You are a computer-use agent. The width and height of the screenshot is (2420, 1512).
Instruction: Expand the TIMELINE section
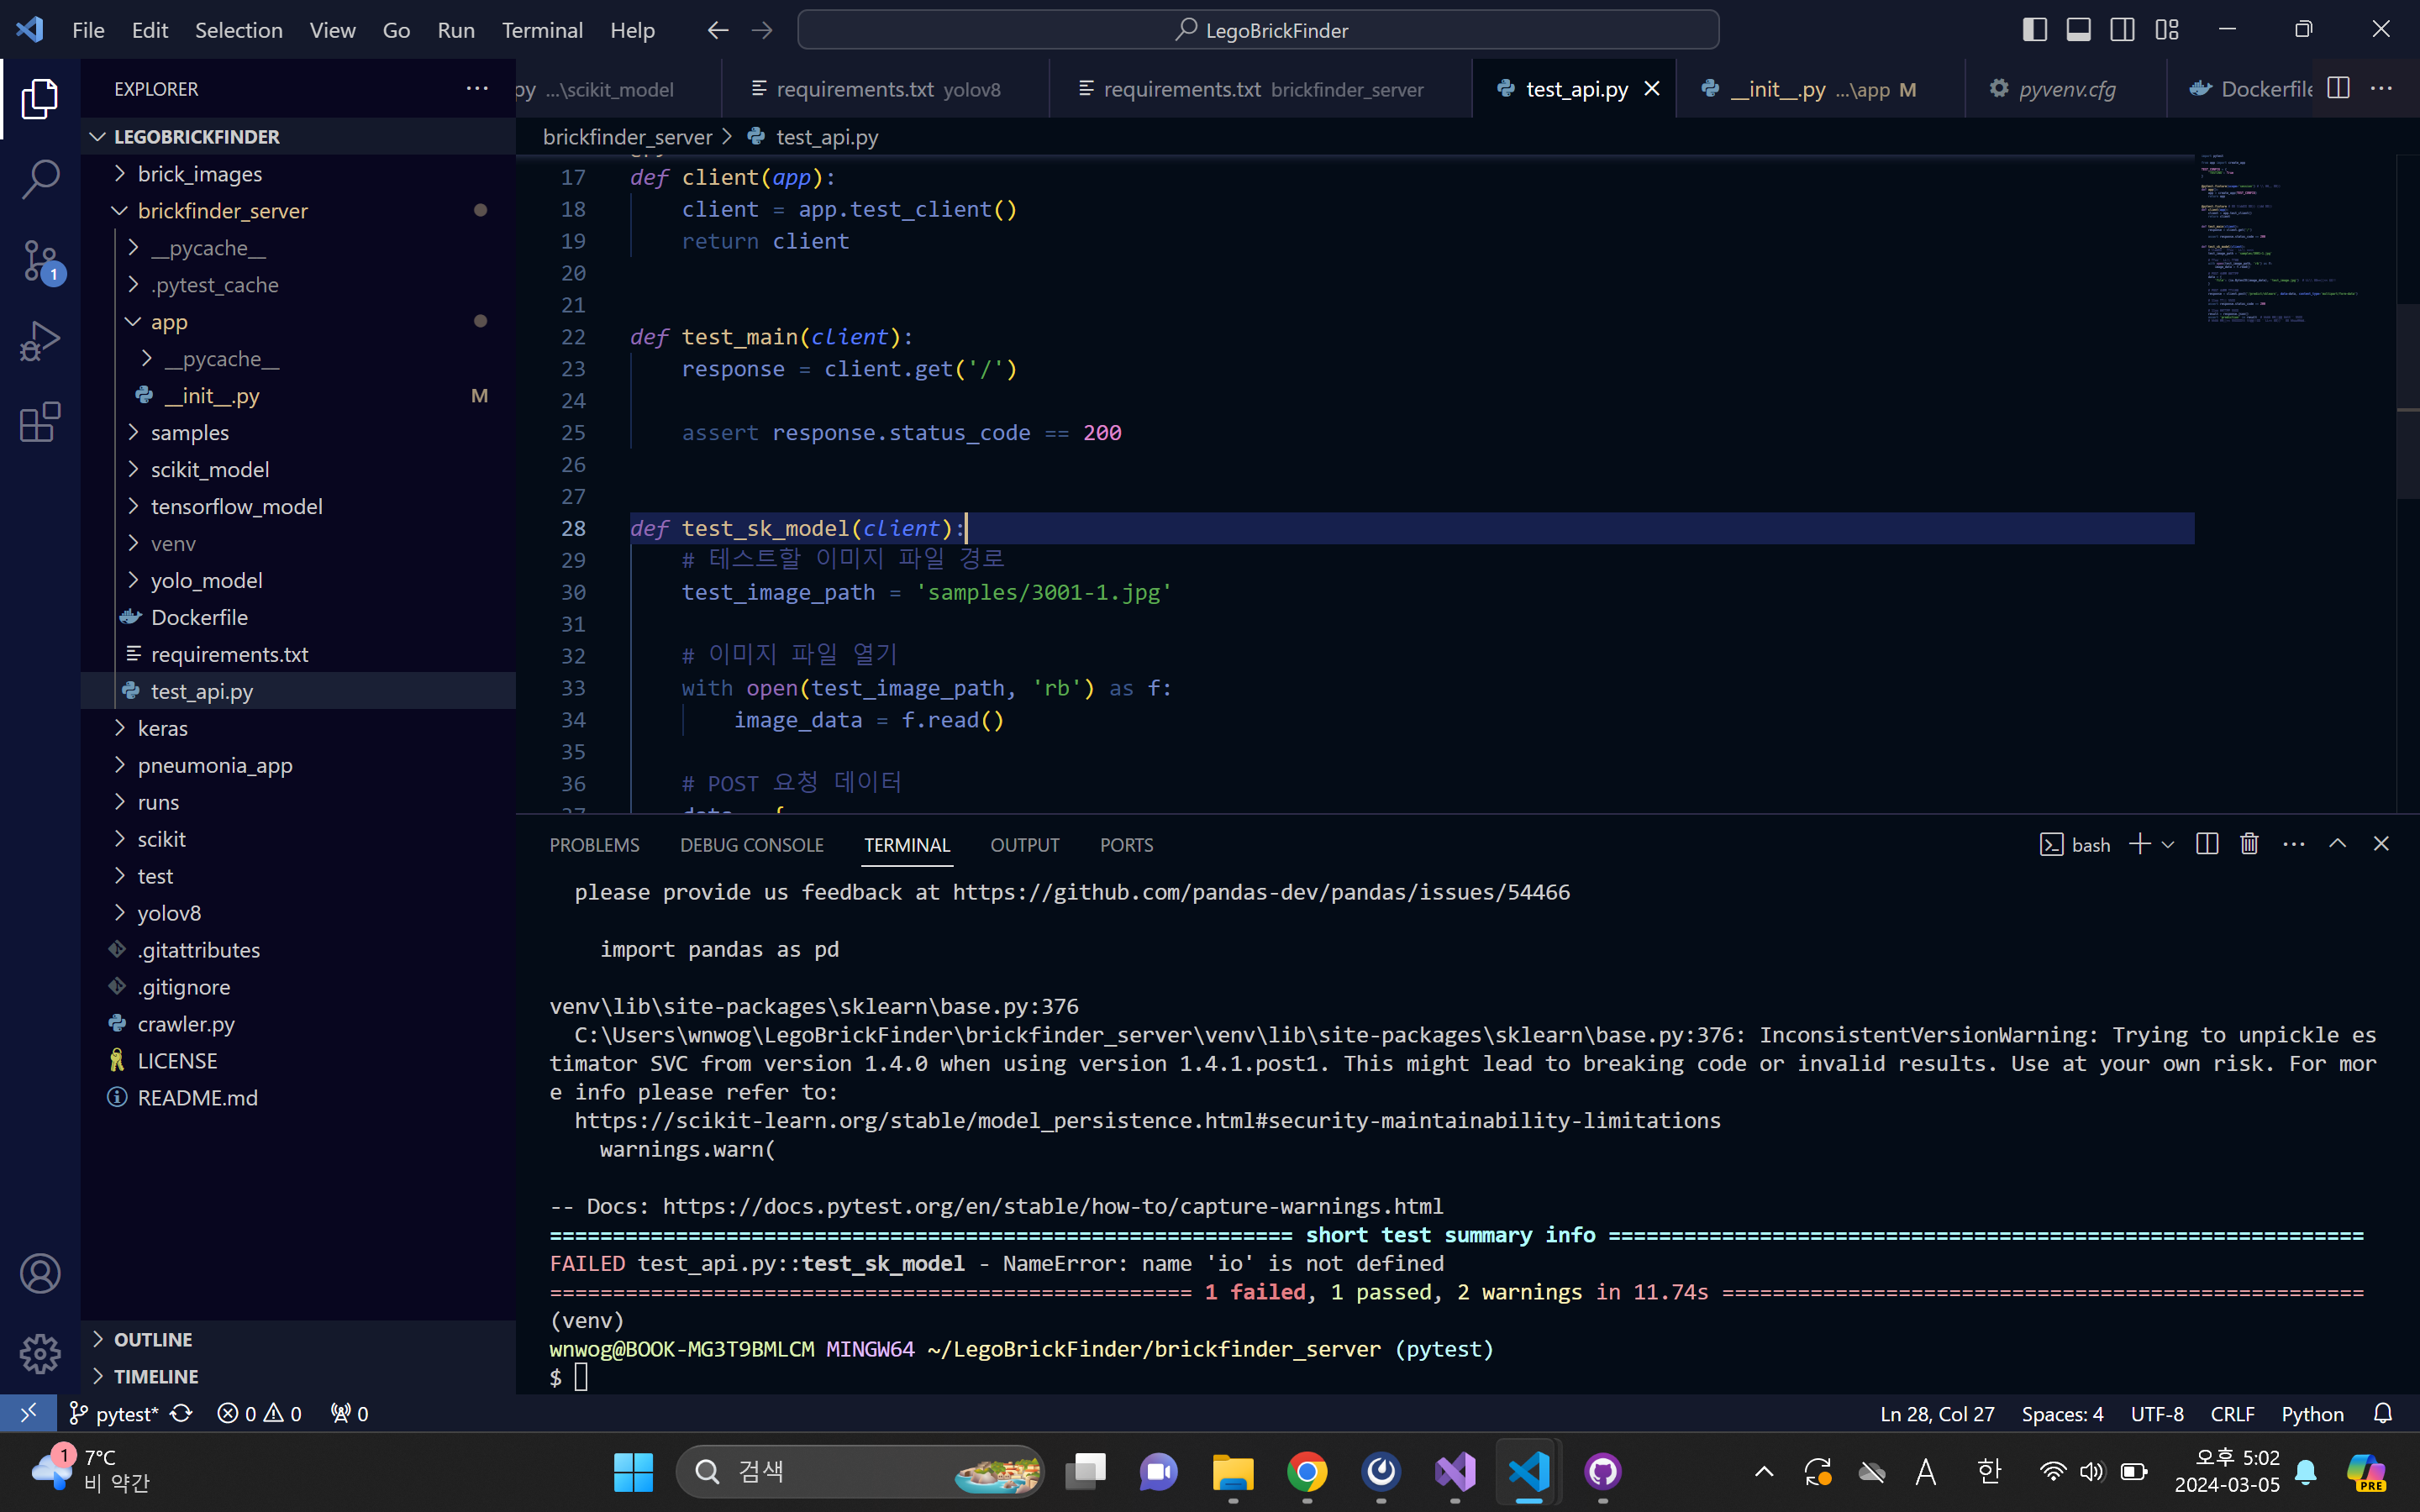click(x=298, y=1376)
